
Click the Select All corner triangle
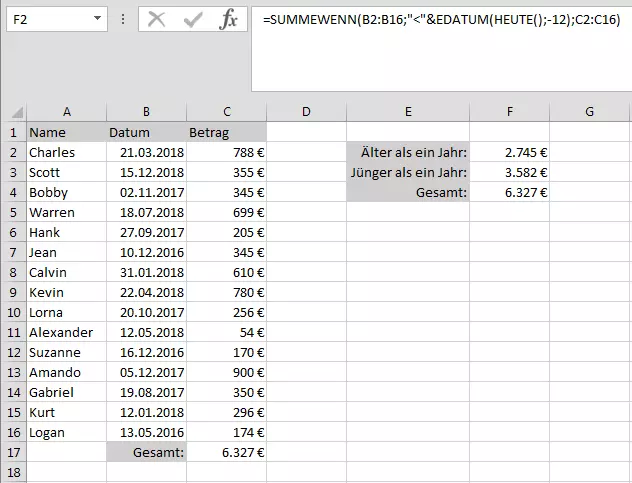pyautogui.click(x=13, y=111)
